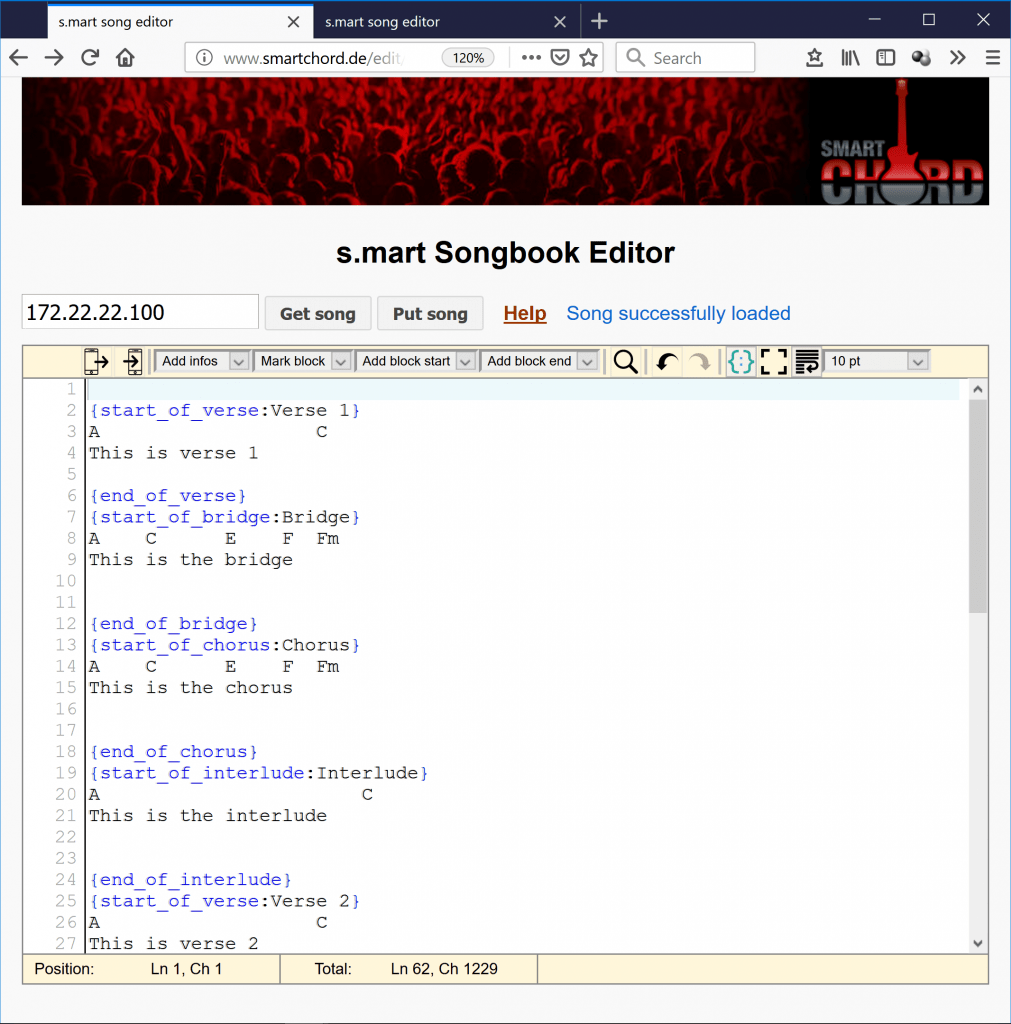Show more toolbar items chevron
1011x1024 pixels.
tap(957, 57)
